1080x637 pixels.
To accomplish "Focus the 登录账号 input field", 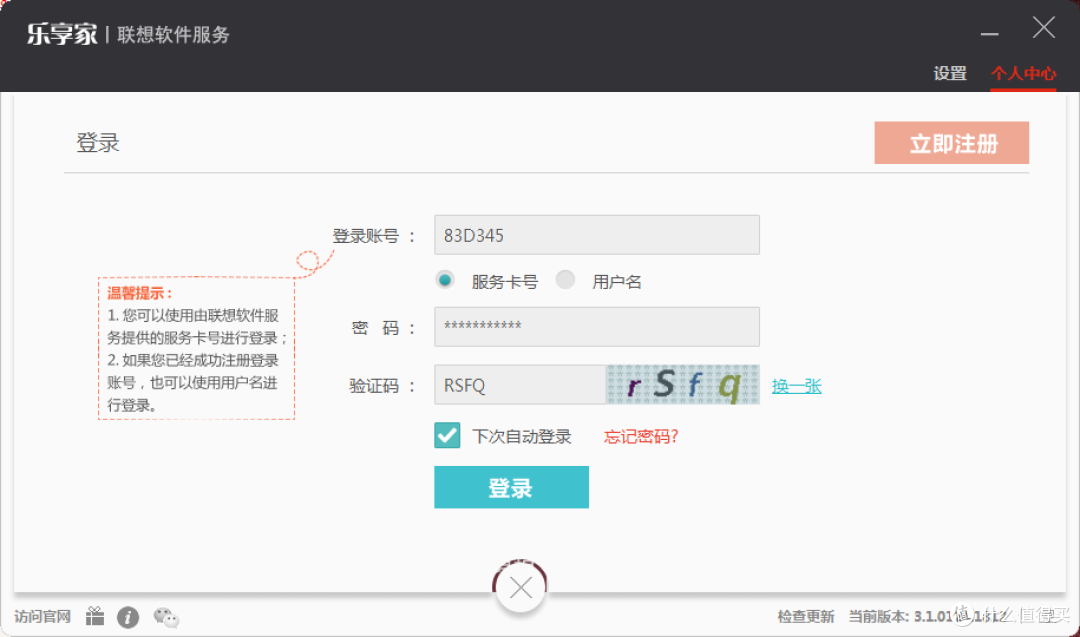I will 596,235.
